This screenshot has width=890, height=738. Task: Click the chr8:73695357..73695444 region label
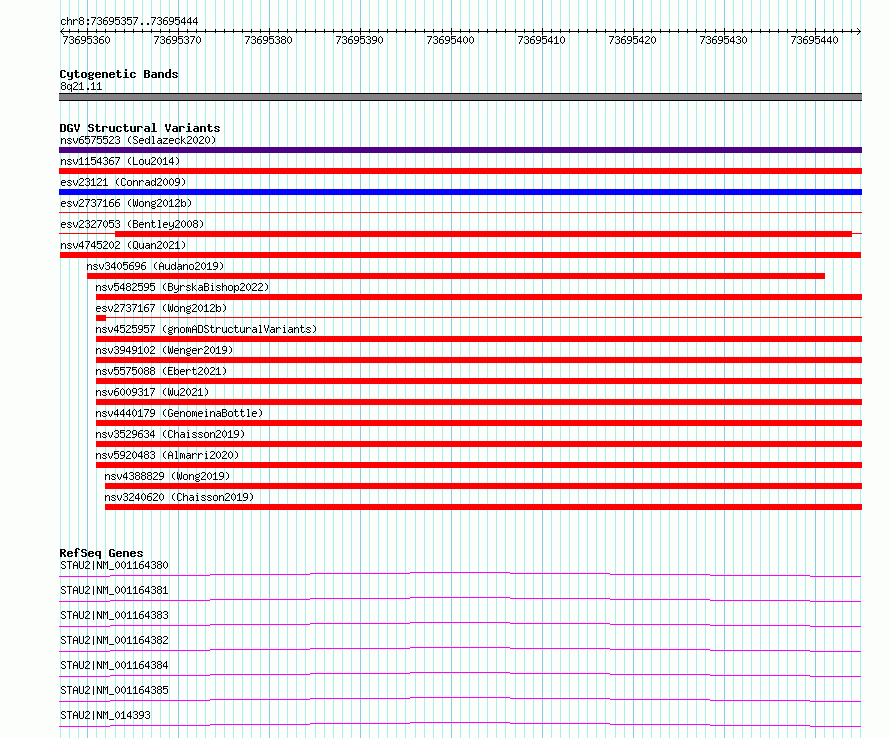[129, 21]
